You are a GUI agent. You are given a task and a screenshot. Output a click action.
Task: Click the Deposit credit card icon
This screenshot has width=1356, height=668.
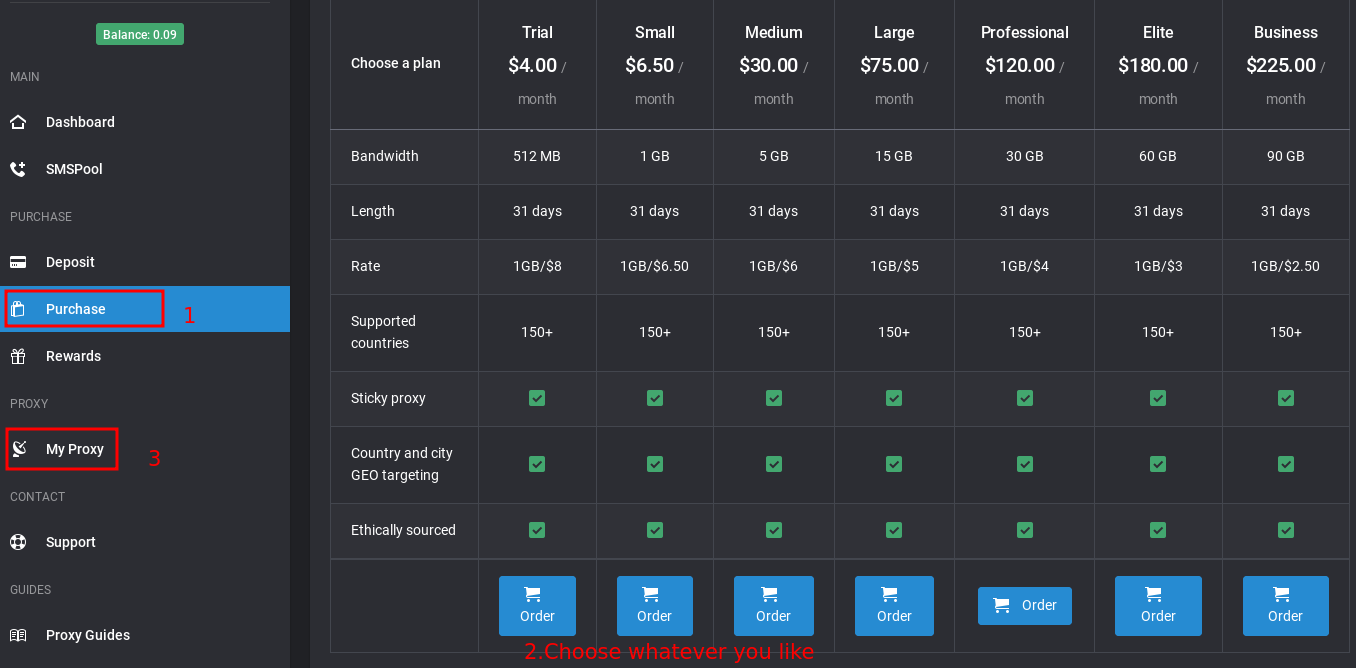18,262
